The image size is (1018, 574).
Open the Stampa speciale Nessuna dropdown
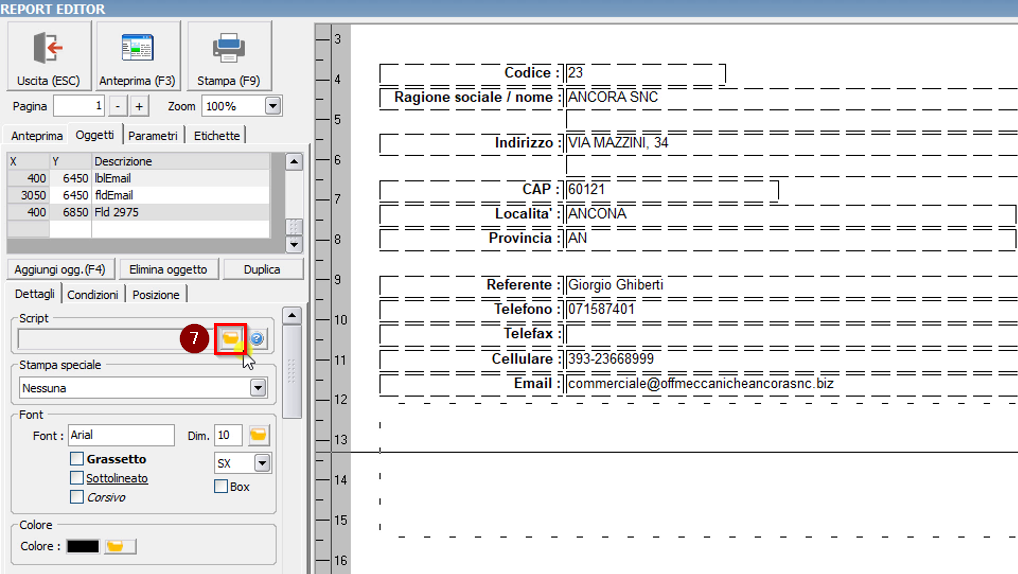[258, 388]
